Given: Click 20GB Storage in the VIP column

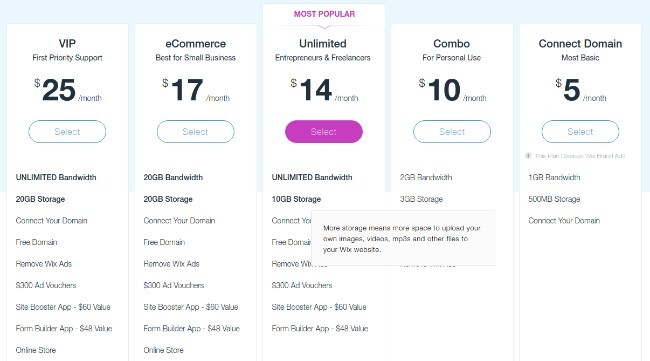Looking at the screenshot, I should tap(40, 199).
